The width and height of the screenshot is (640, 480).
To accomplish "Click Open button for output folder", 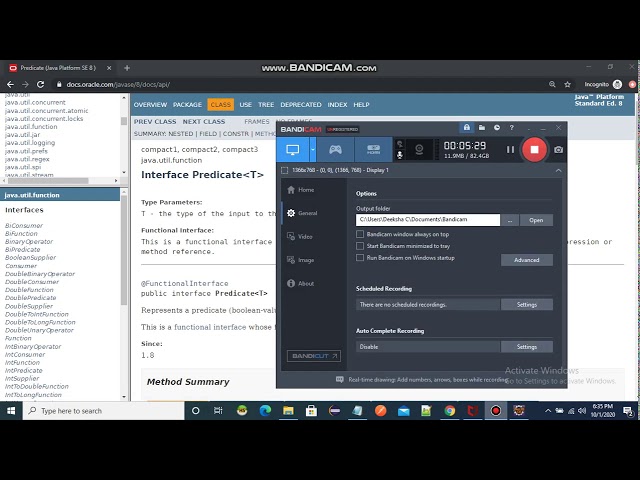I will click(x=536, y=220).
